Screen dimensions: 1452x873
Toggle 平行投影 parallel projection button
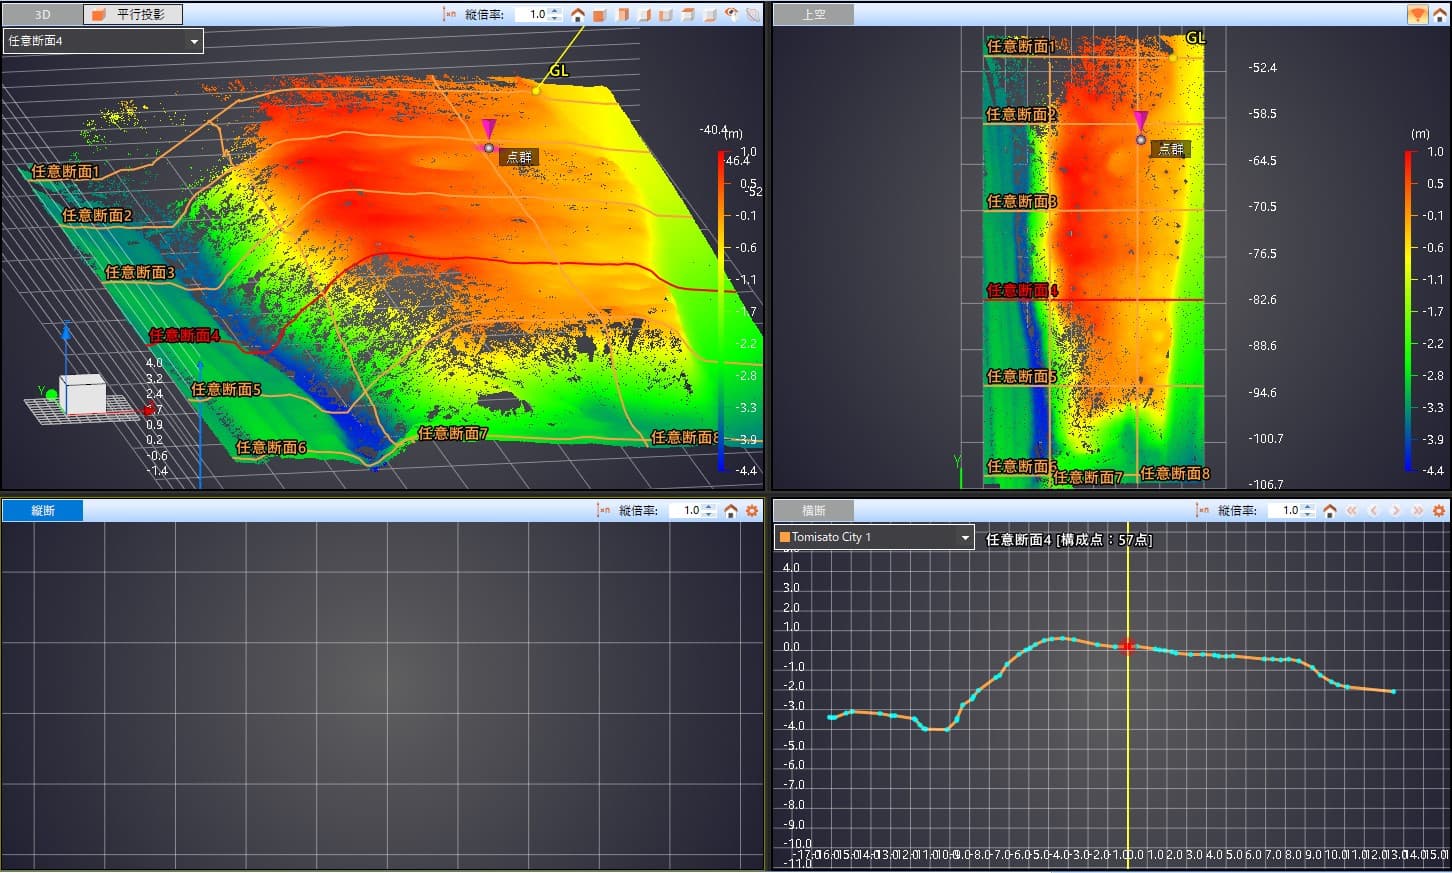pos(132,14)
